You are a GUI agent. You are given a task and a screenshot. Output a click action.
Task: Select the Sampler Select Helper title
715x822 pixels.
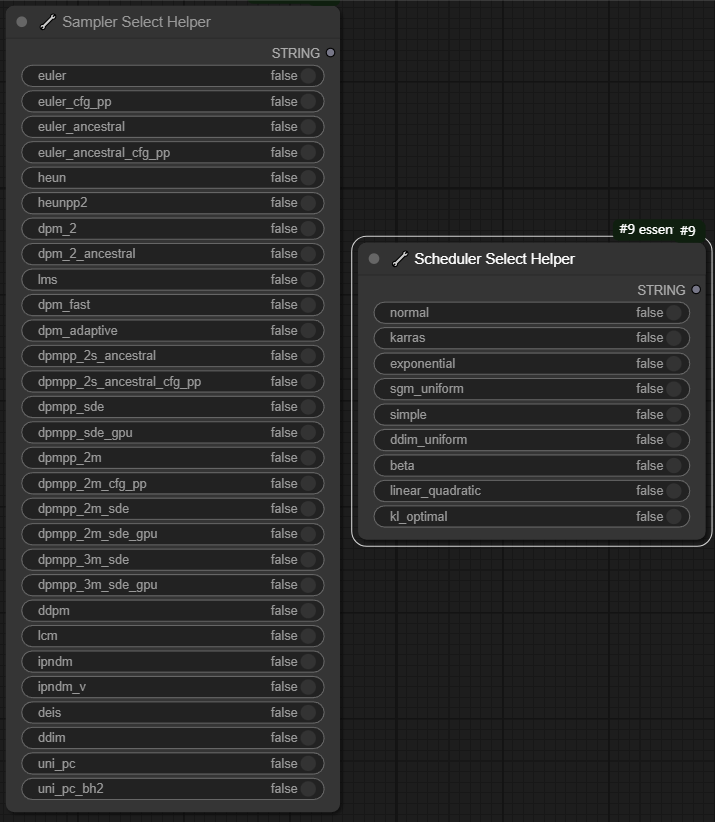(136, 22)
